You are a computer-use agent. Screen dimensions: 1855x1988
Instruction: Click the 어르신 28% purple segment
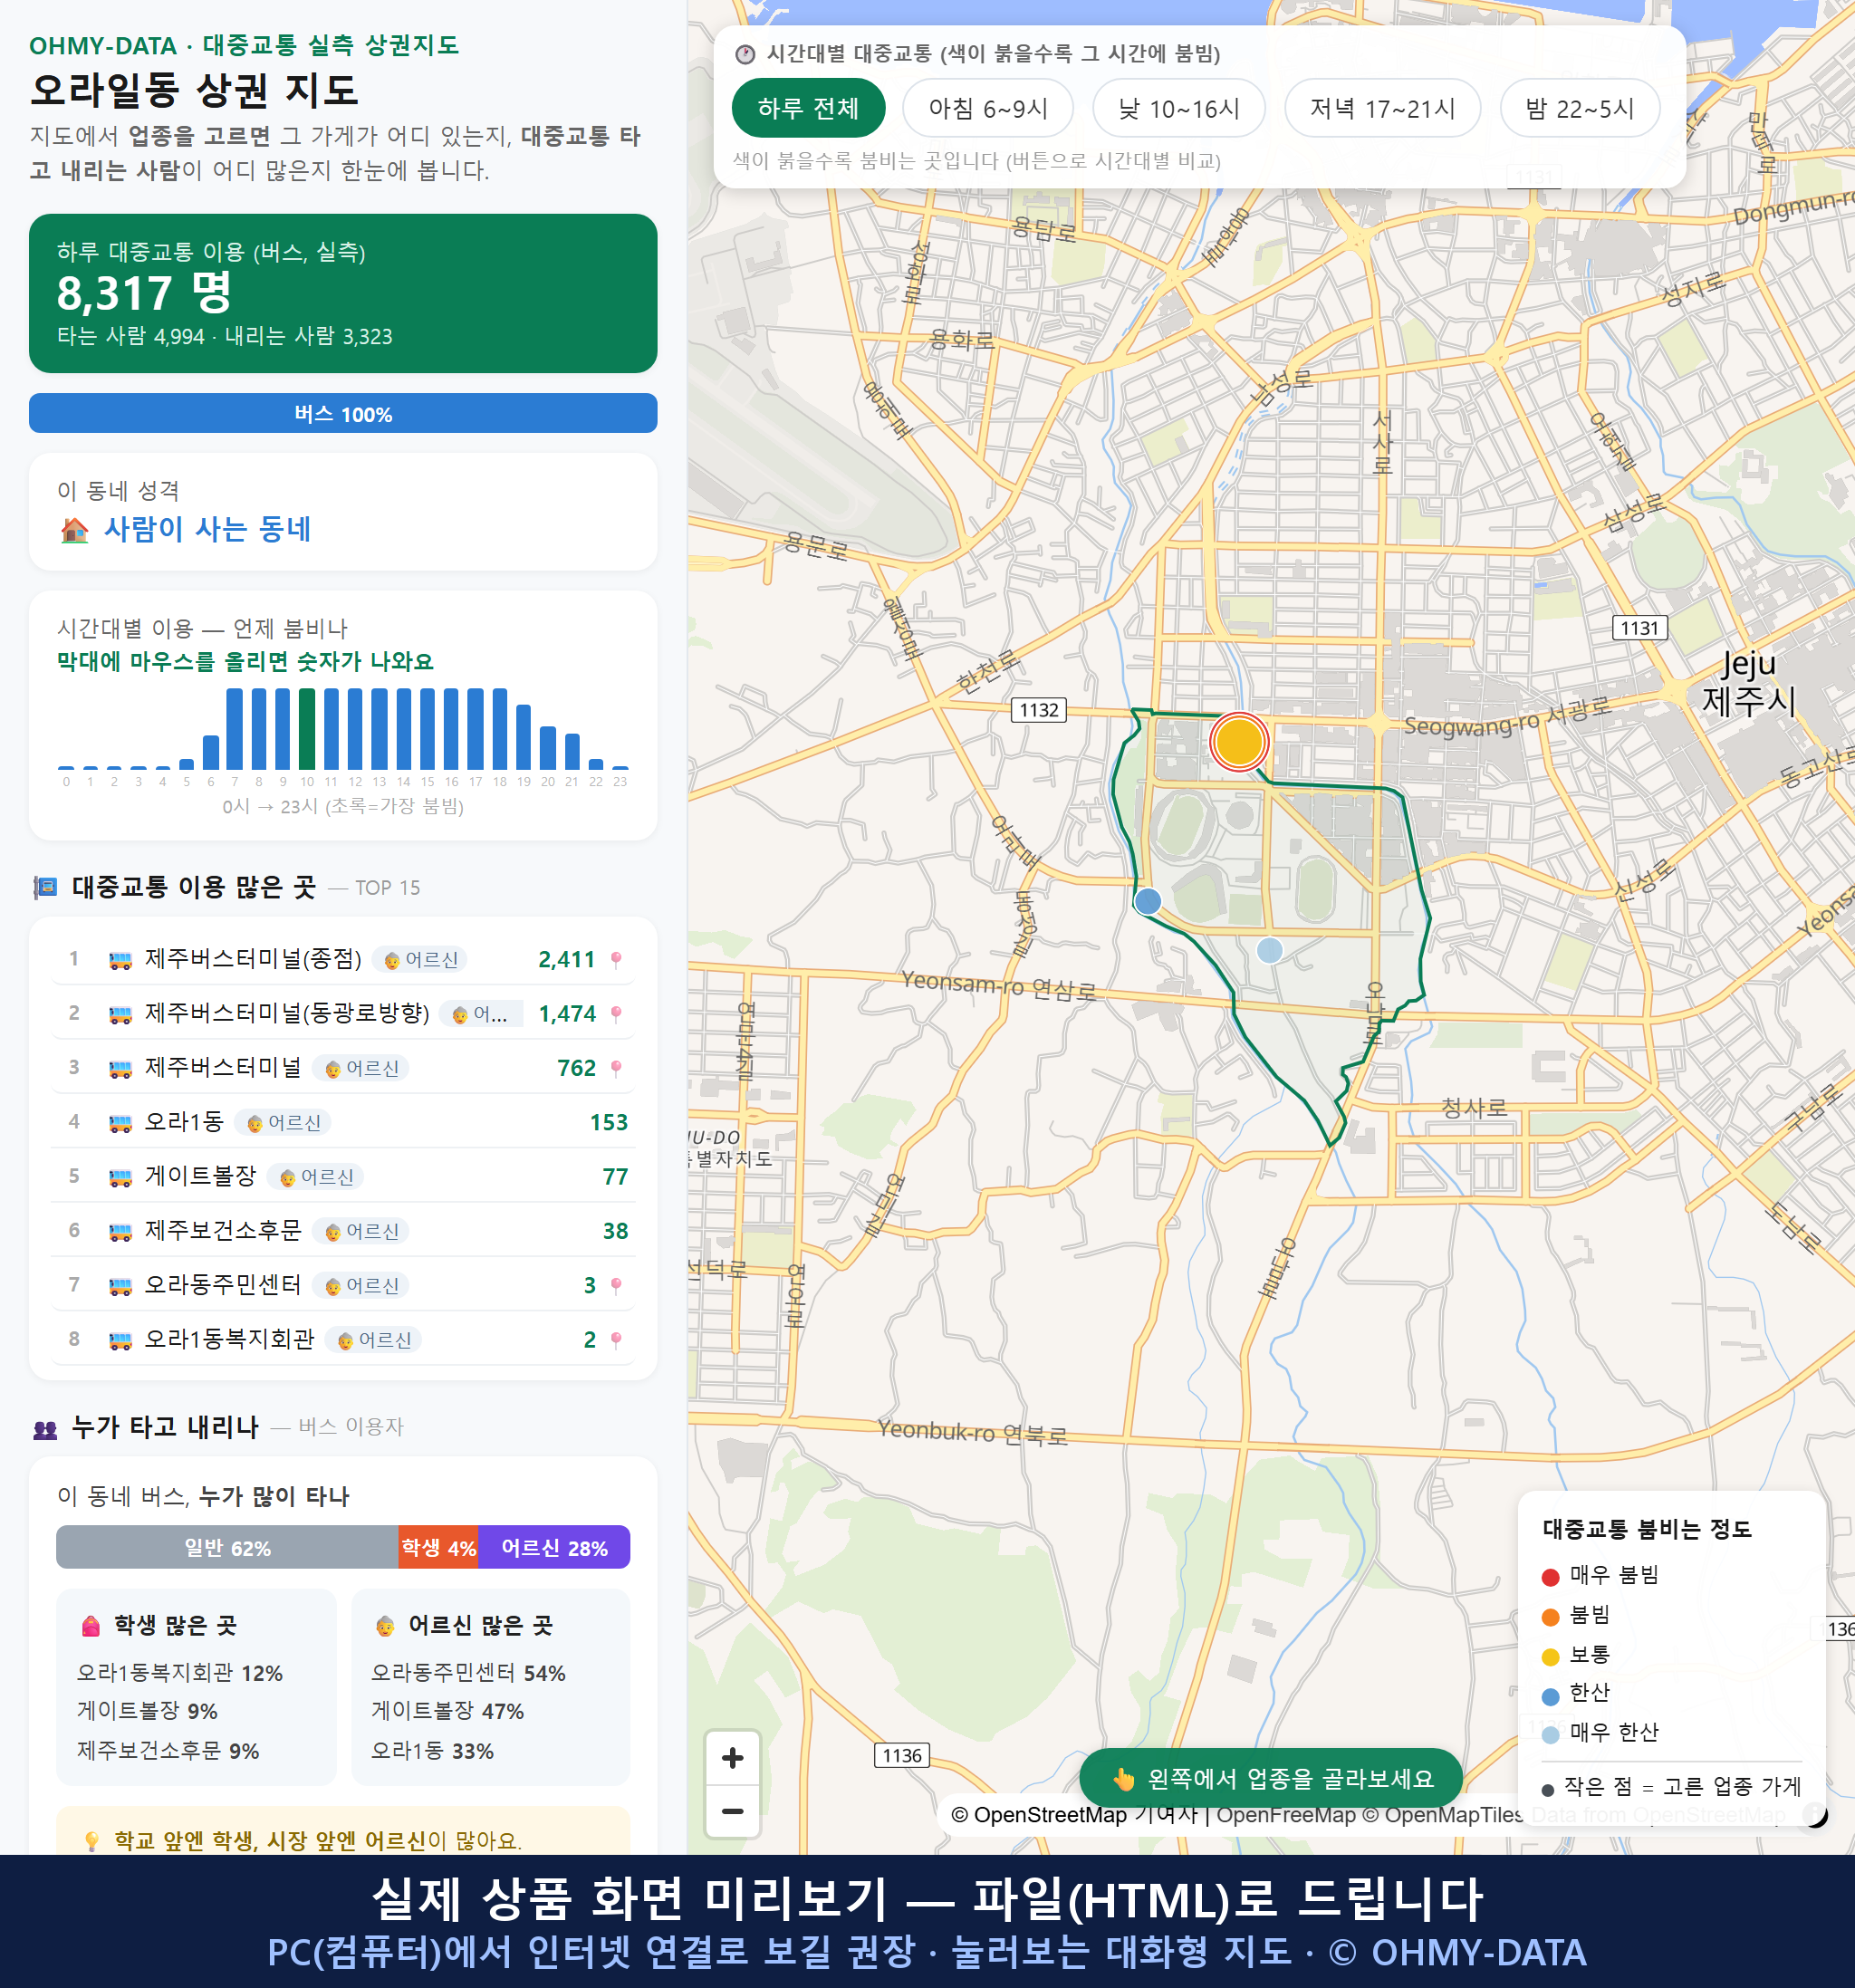(x=554, y=1547)
